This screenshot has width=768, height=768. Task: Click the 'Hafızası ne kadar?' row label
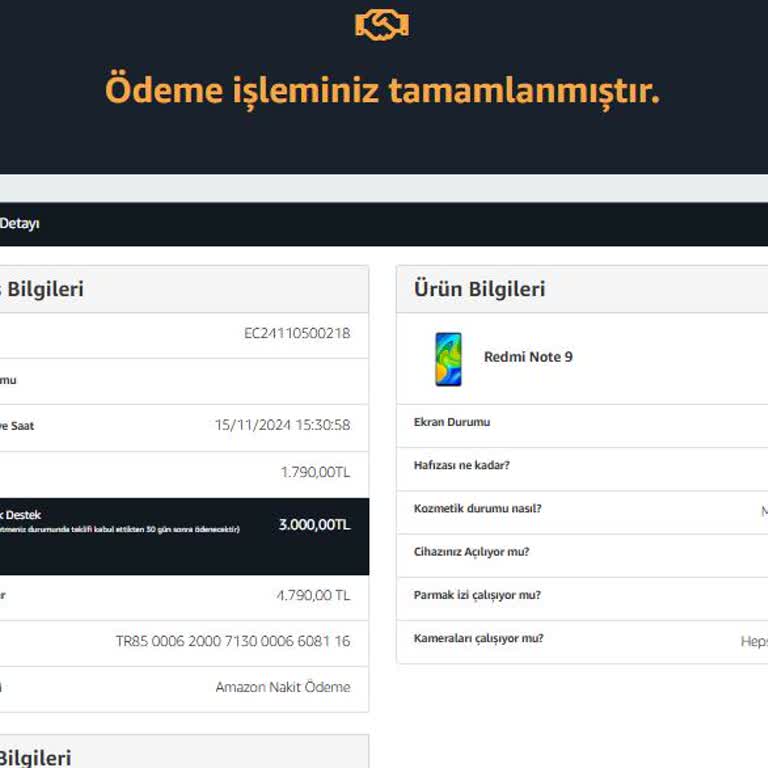(461, 465)
